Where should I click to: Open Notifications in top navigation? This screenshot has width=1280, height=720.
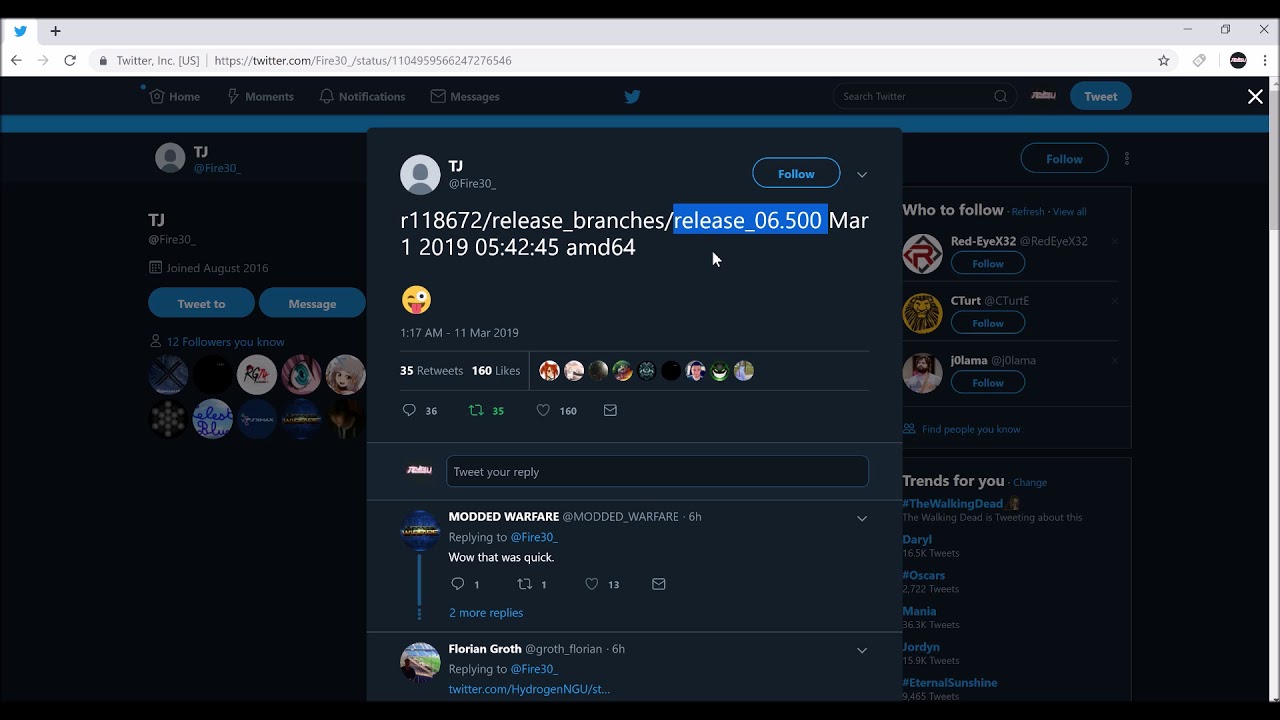[362, 97]
